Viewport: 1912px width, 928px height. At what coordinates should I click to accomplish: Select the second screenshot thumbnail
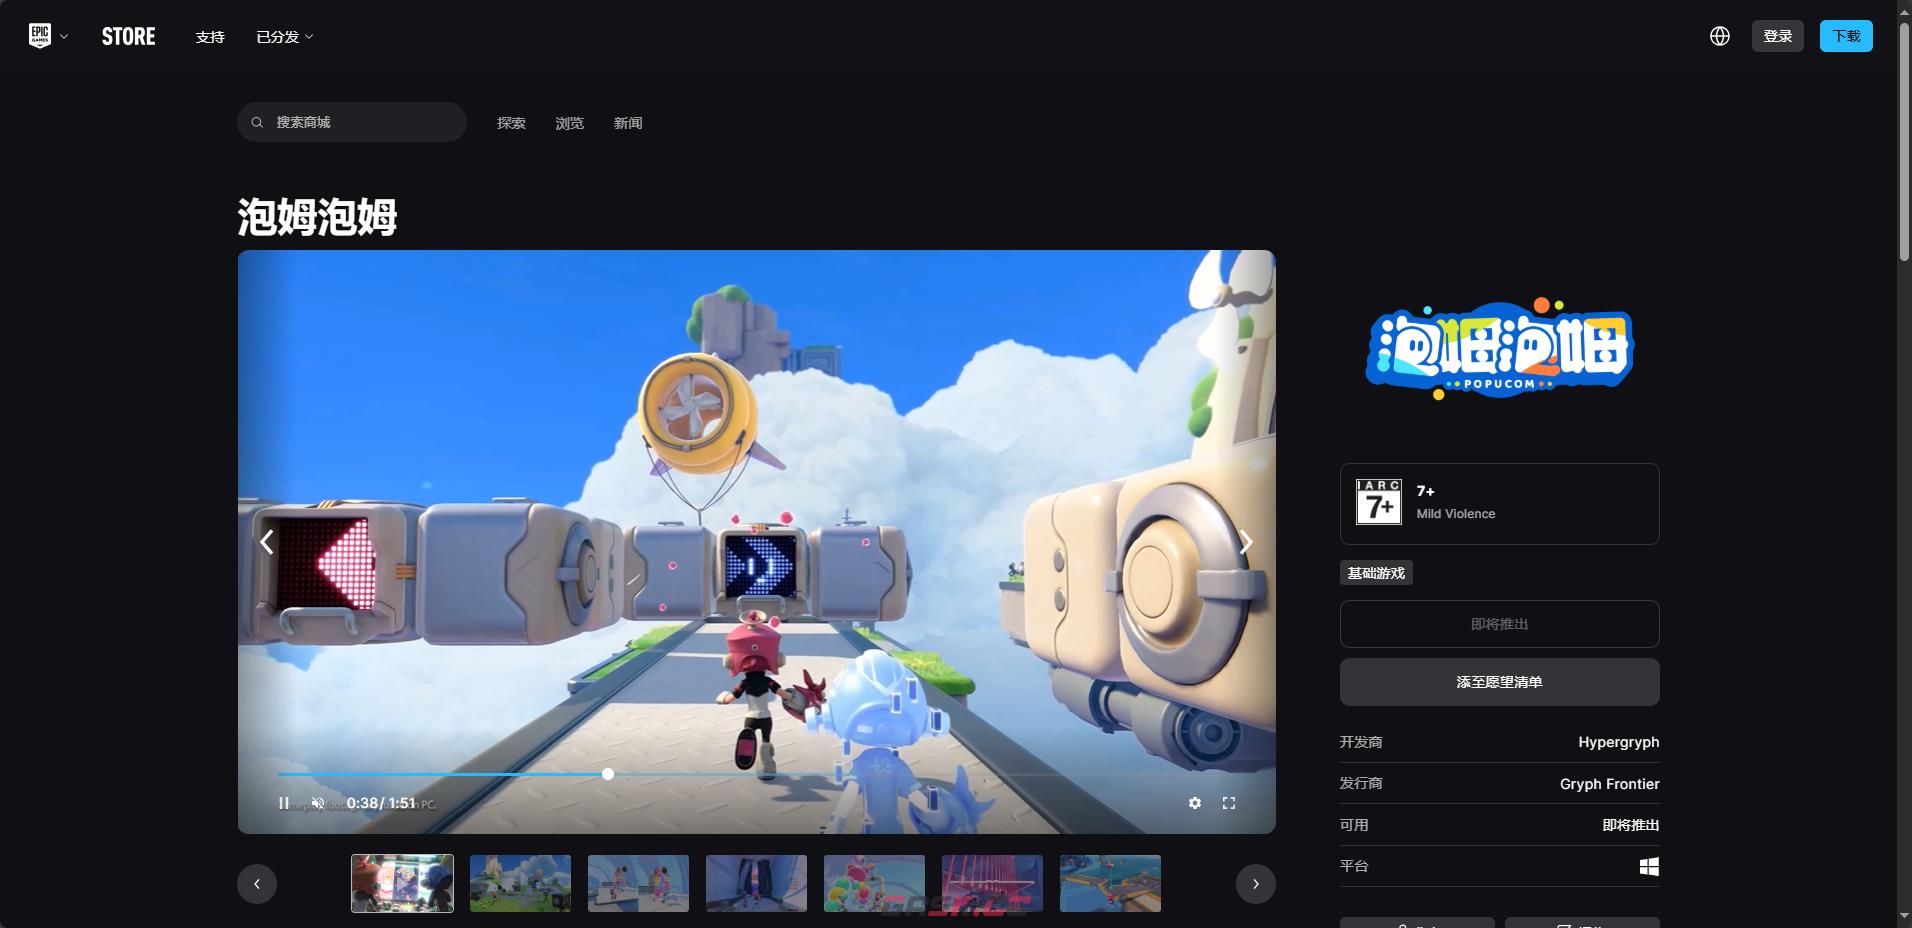520,883
